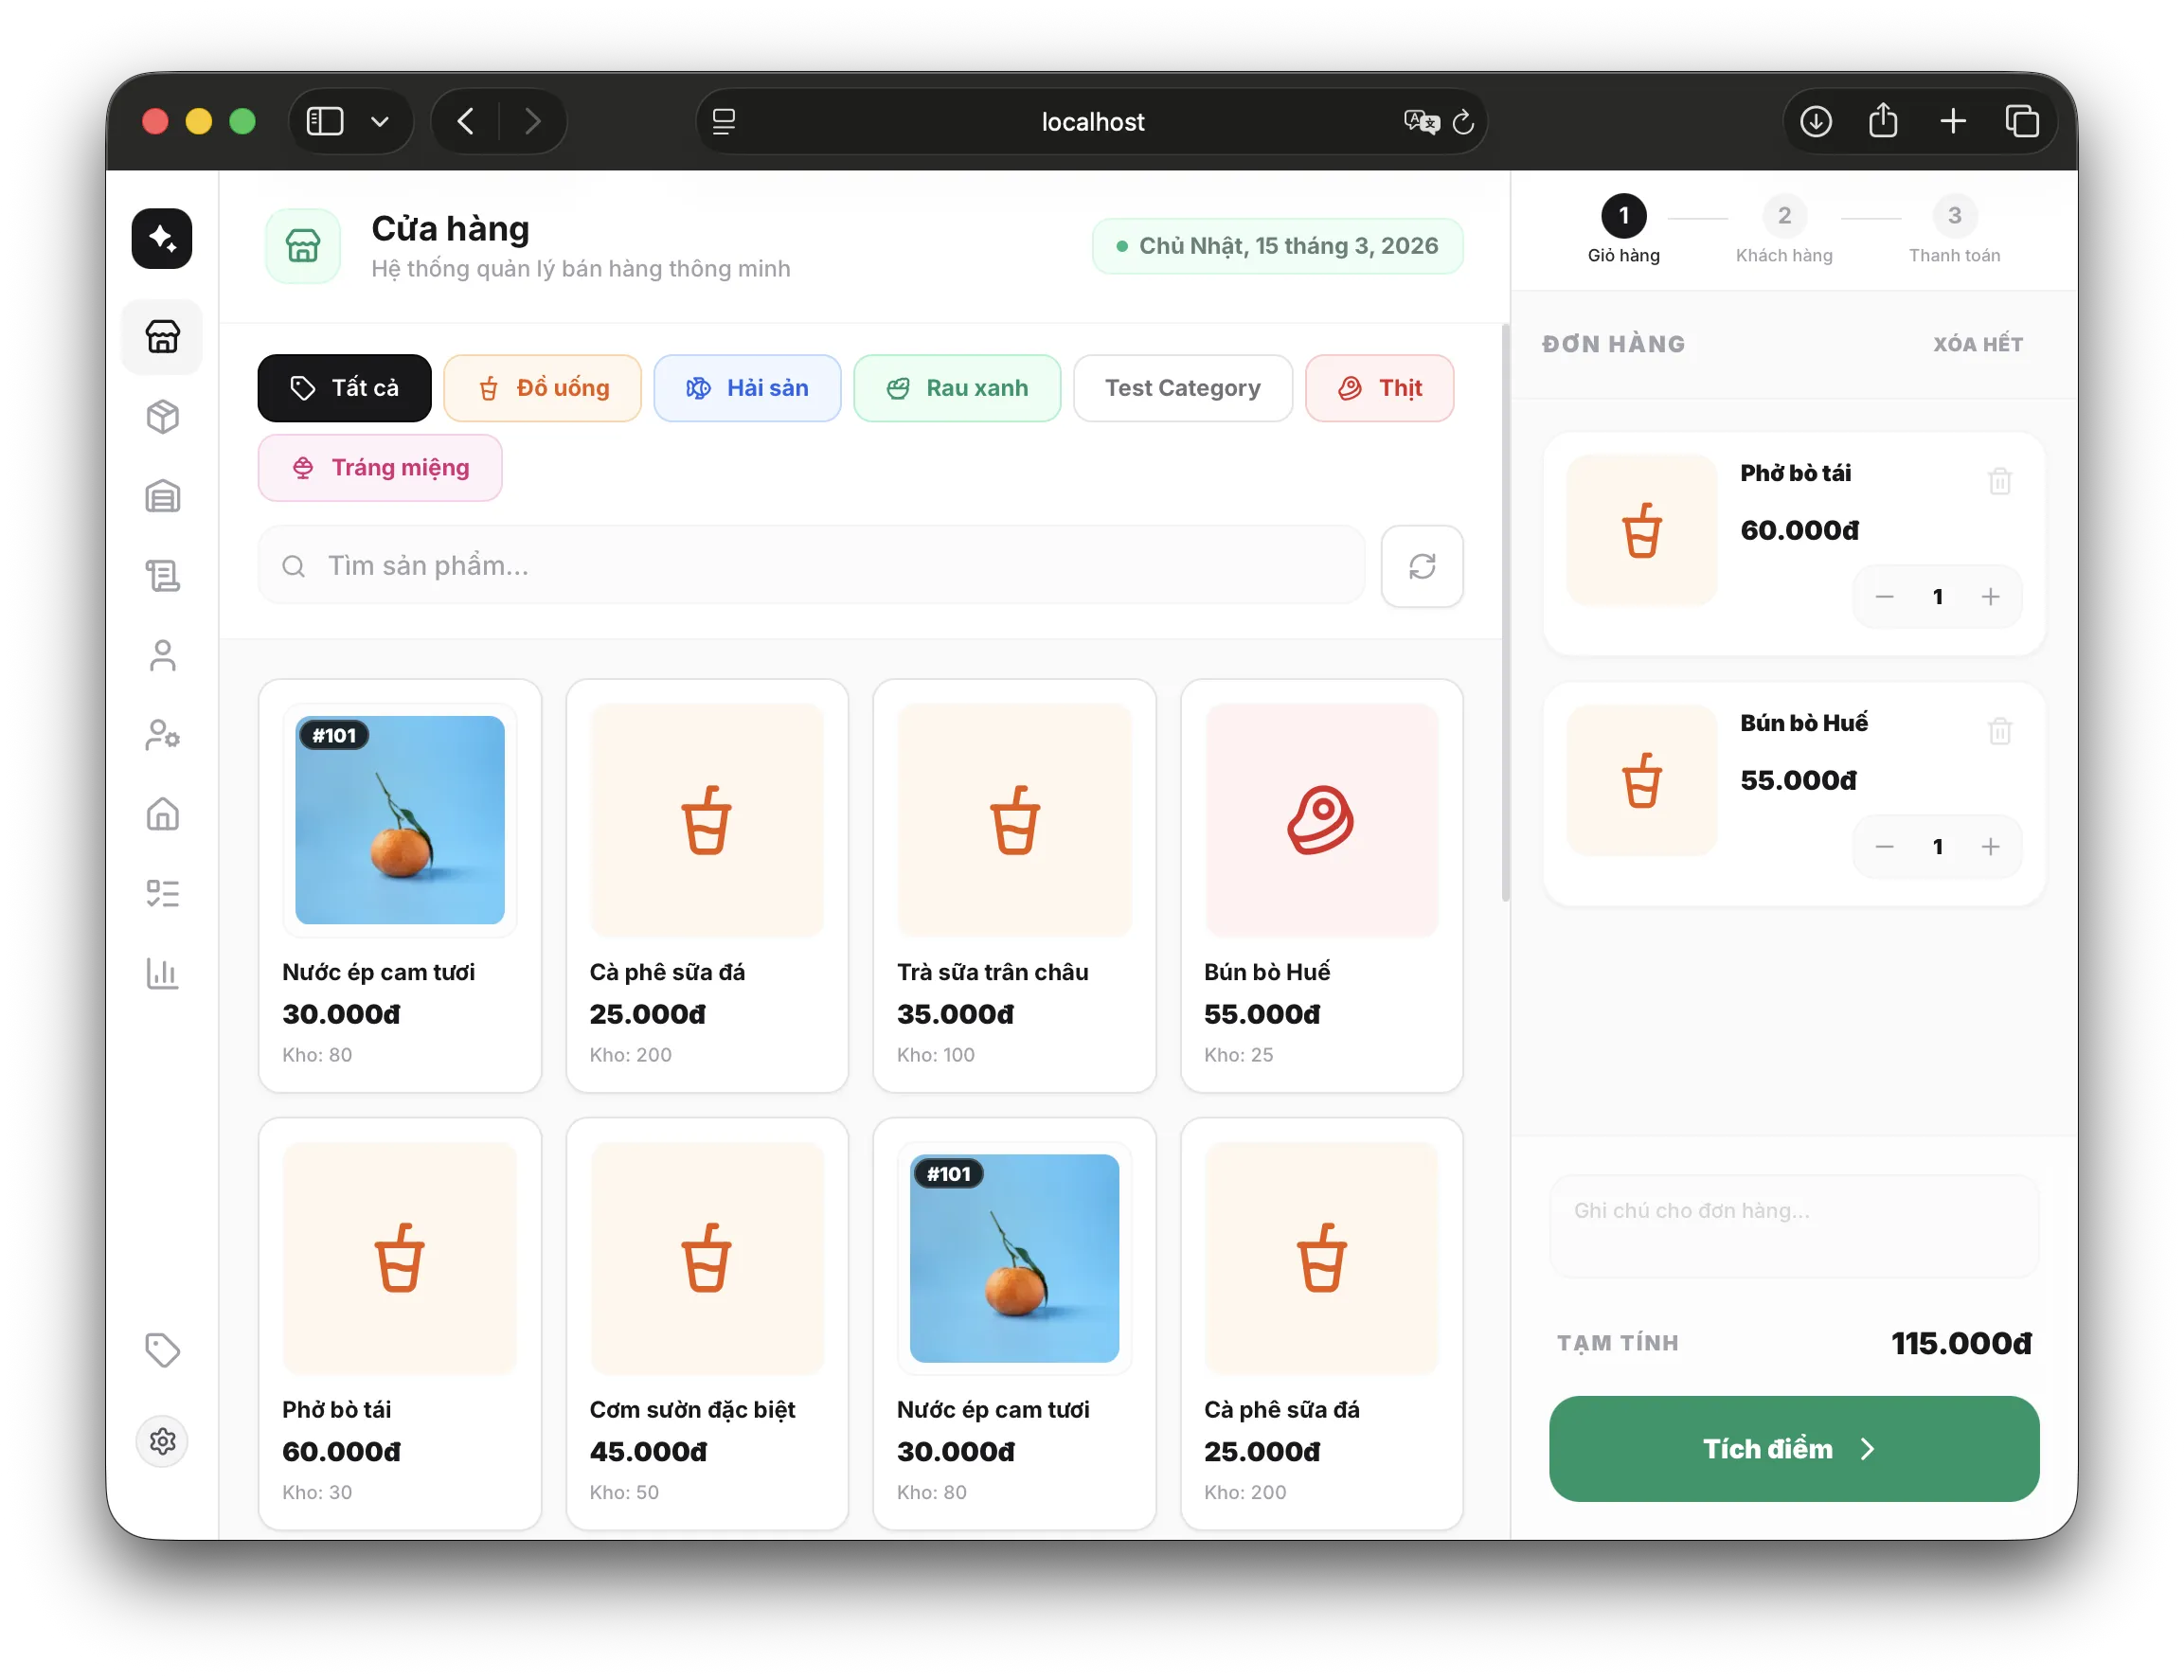2184x1680 pixels.
Task: Filter by Hải sản category
Action: pos(747,388)
